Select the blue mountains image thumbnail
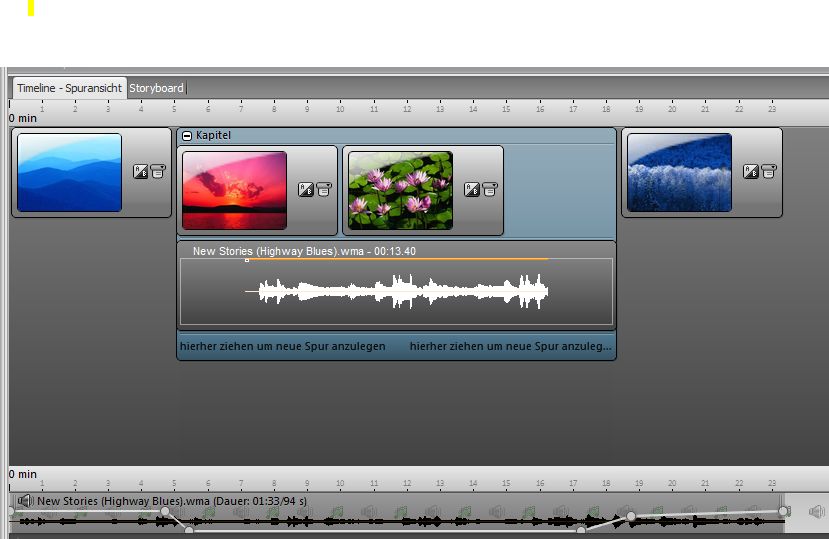Screen dimensions: 829x539 click(69, 173)
